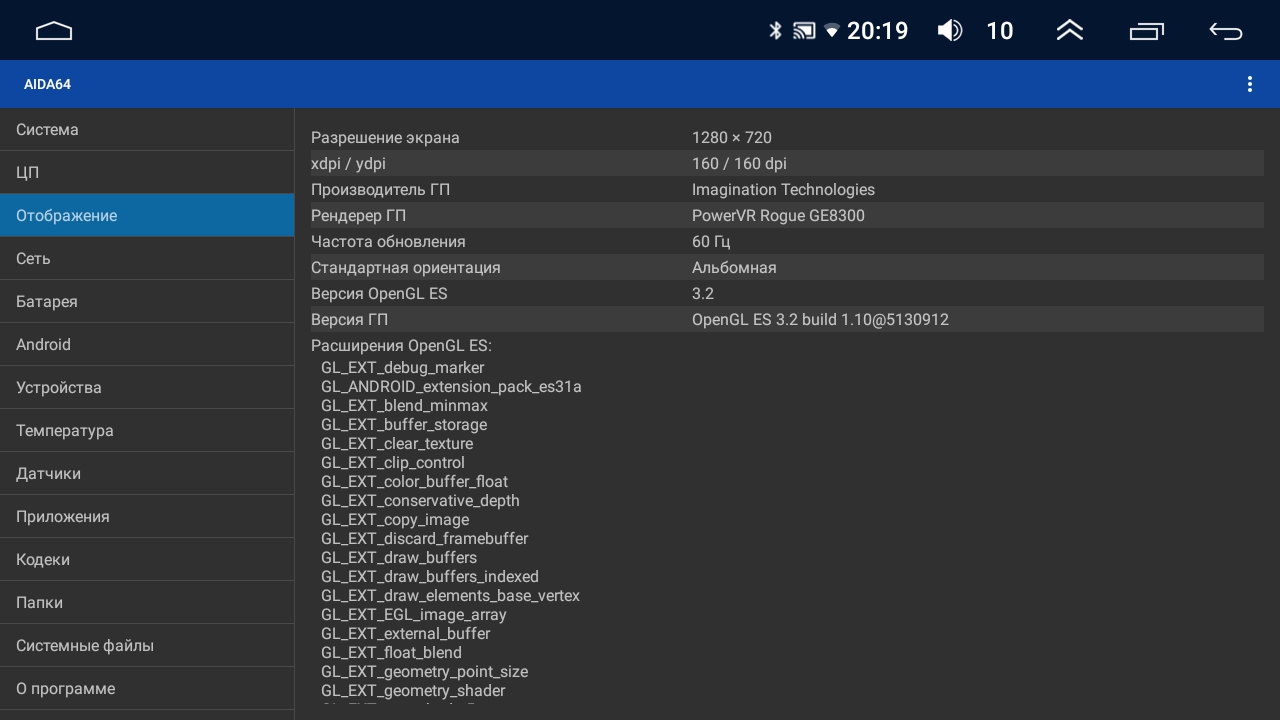Select the GL_EXT_EGL_image_array entry
The width and height of the screenshot is (1280, 720).
tap(414, 615)
